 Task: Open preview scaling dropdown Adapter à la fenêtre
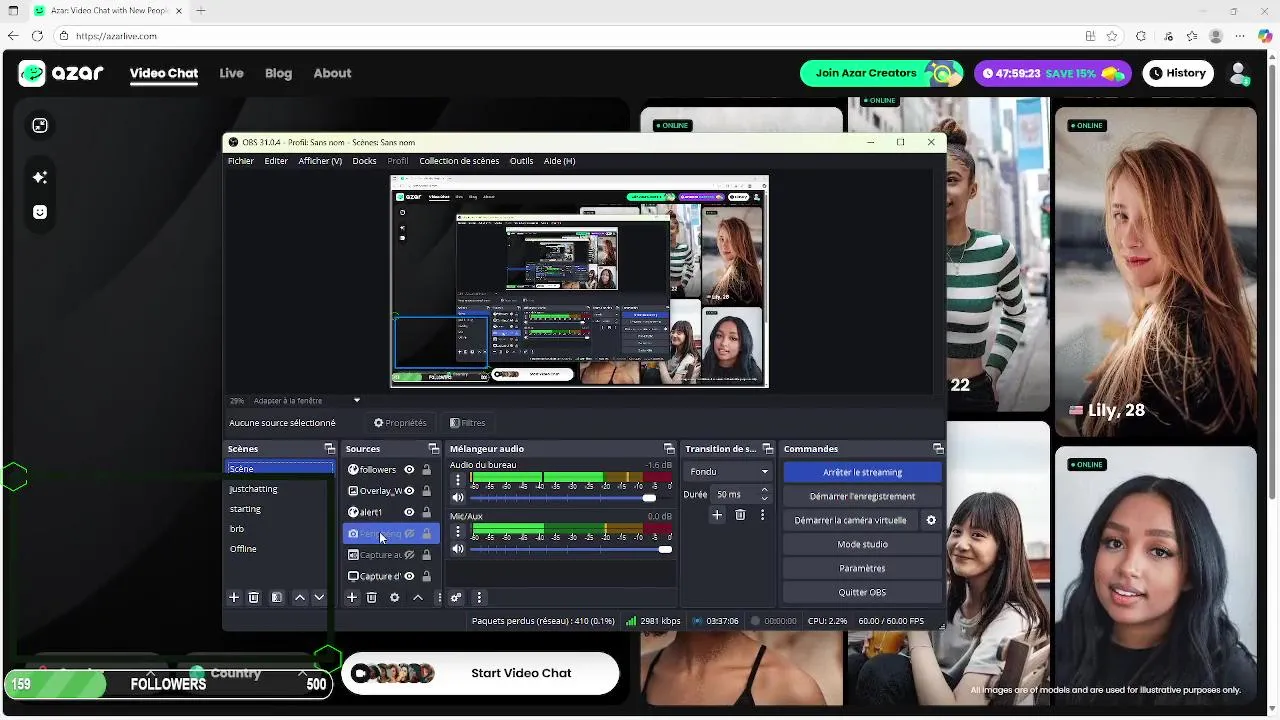pyautogui.click(x=306, y=400)
